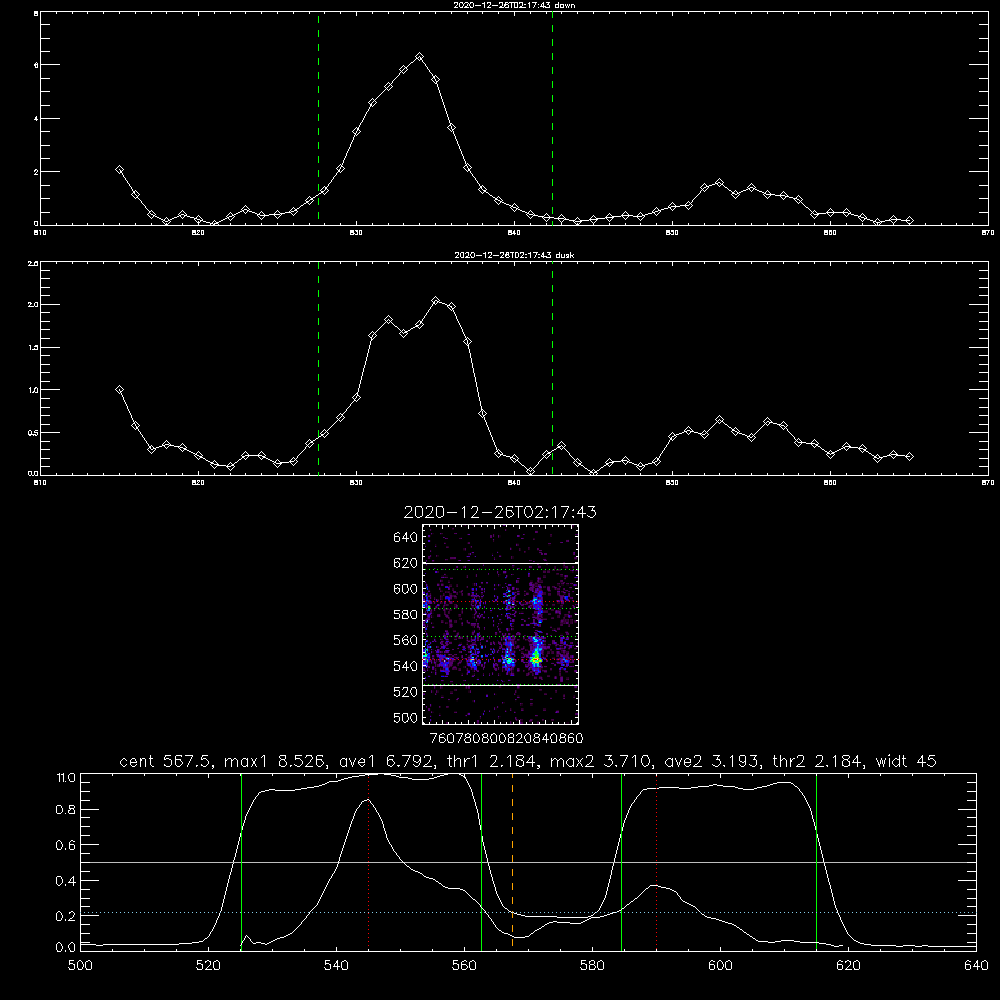
Task: Click the highest diamond marker in the dusk plot
Action: pos(436,300)
